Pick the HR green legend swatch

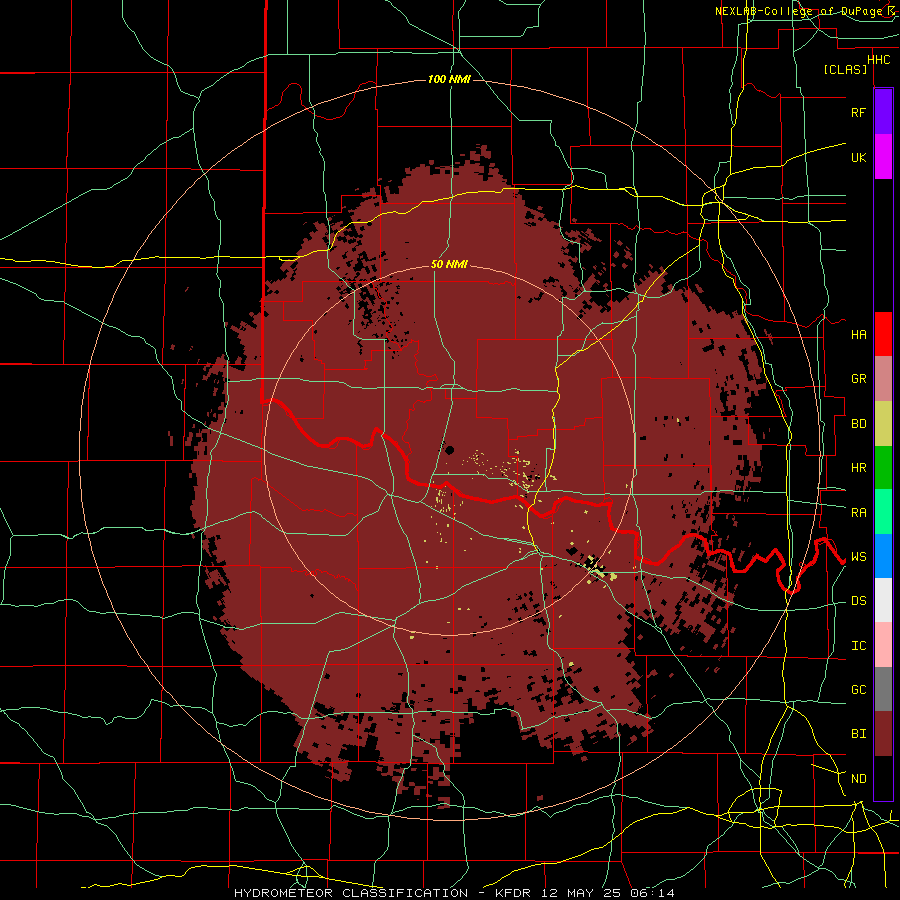point(883,468)
